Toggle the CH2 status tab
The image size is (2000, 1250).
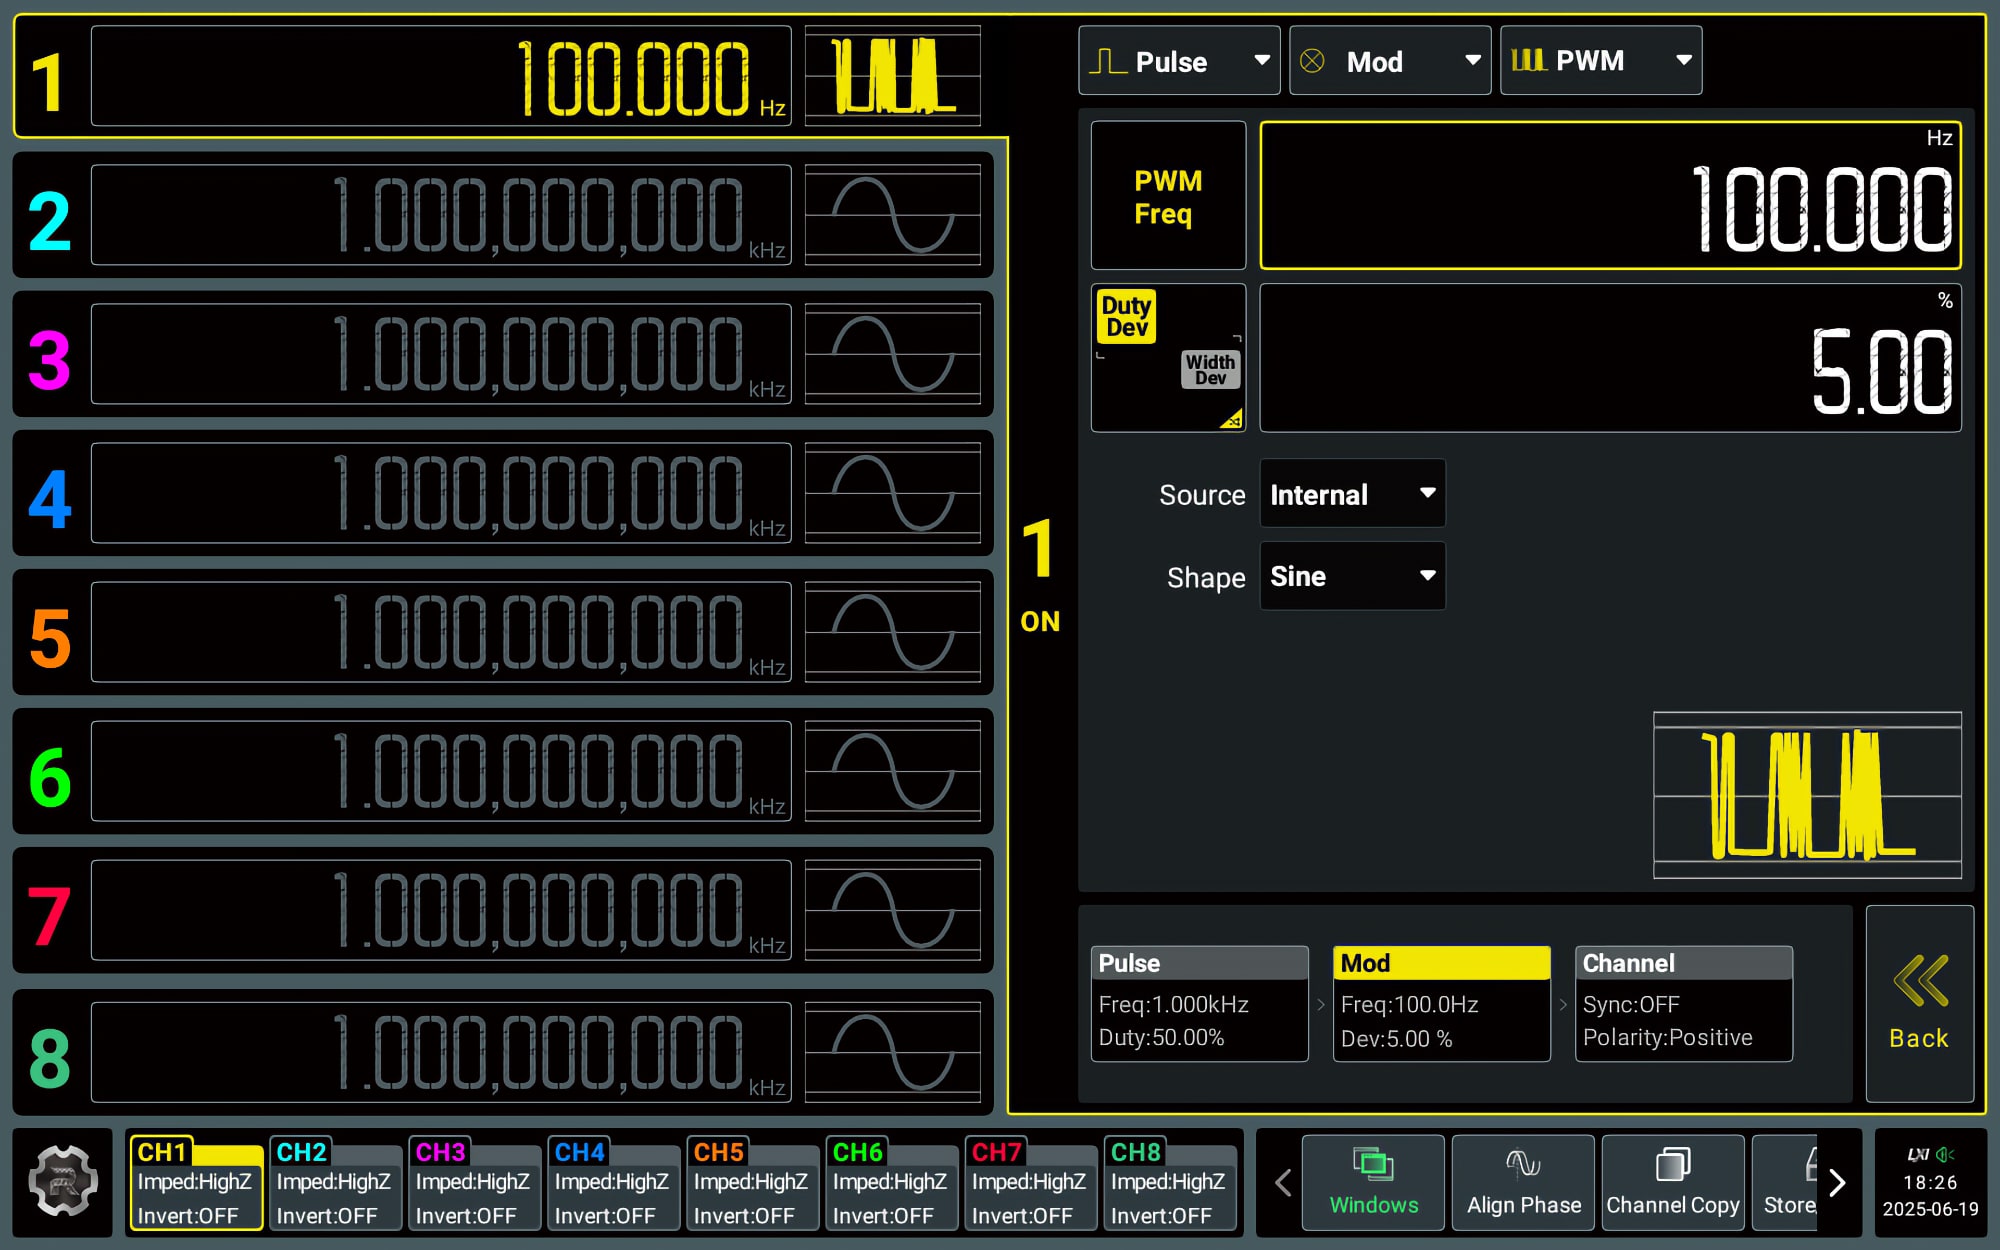[x=335, y=1183]
